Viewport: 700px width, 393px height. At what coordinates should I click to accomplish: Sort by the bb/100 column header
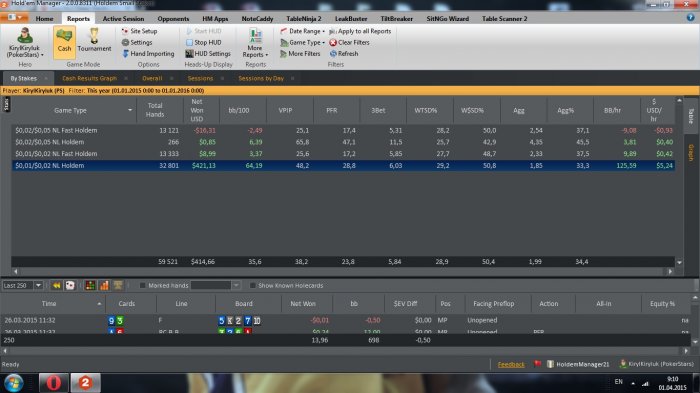click(x=239, y=110)
